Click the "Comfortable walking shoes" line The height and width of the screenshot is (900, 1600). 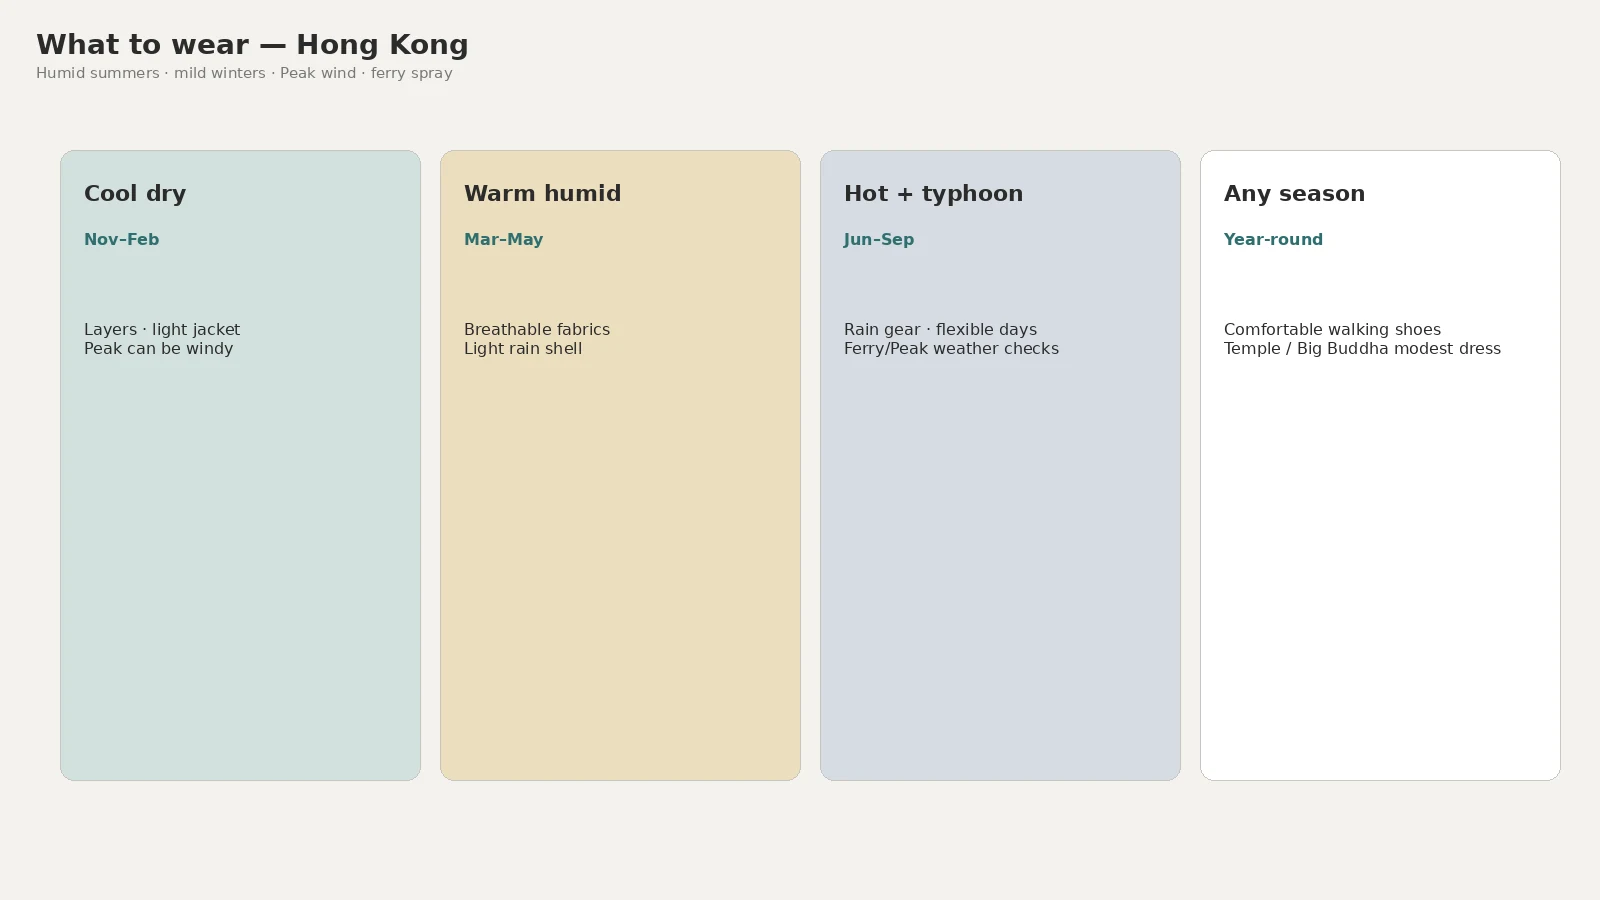click(x=1332, y=329)
